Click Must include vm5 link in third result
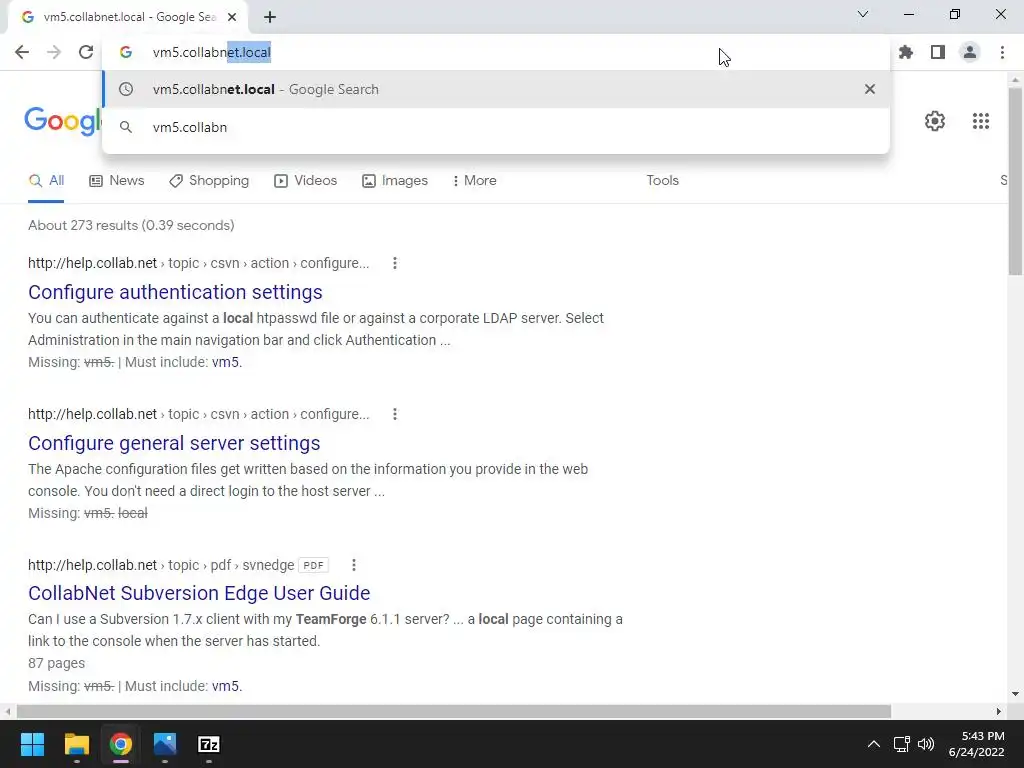 click(225, 686)
